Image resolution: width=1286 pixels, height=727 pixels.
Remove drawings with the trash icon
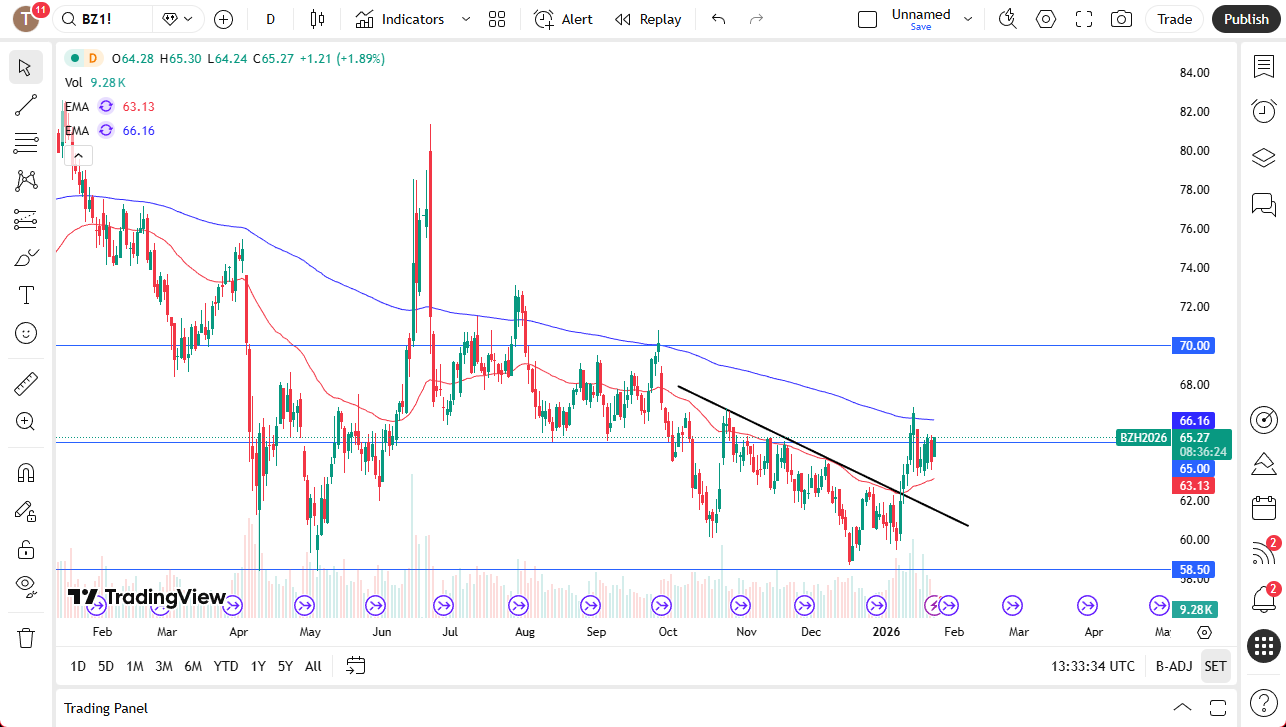[26, 637]
